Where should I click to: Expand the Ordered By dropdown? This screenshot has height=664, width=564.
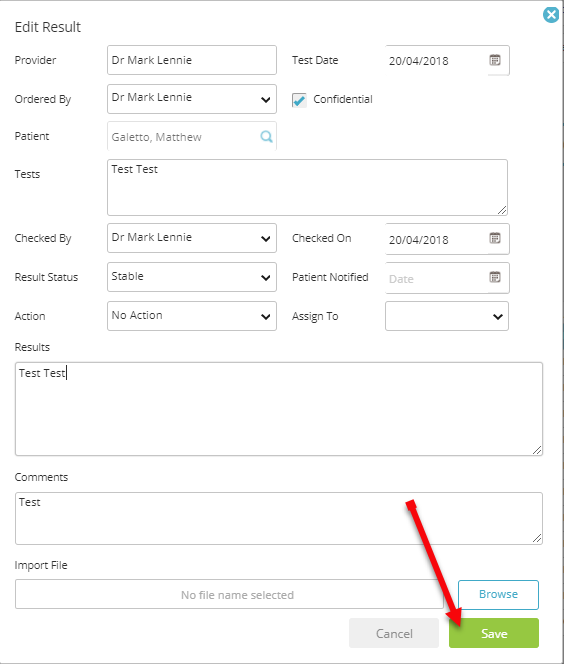[192, 99]
